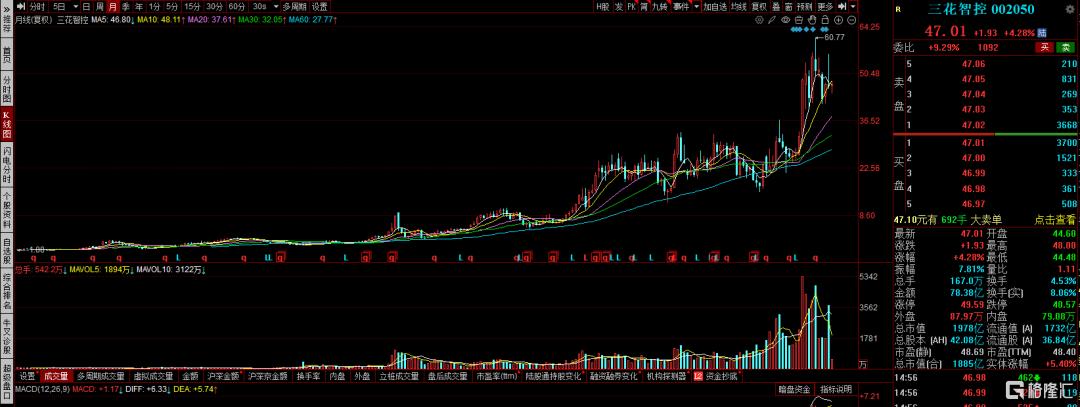Open 设置 in top period toolbar

tap(320, 6)
